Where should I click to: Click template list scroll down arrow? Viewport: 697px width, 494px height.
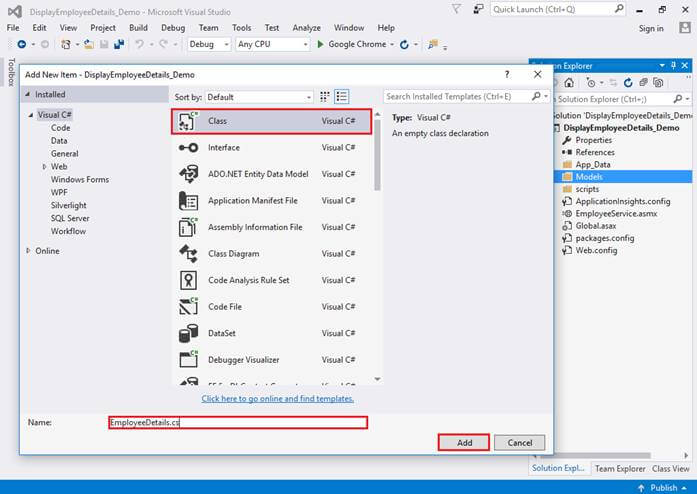tap(377, 379)
